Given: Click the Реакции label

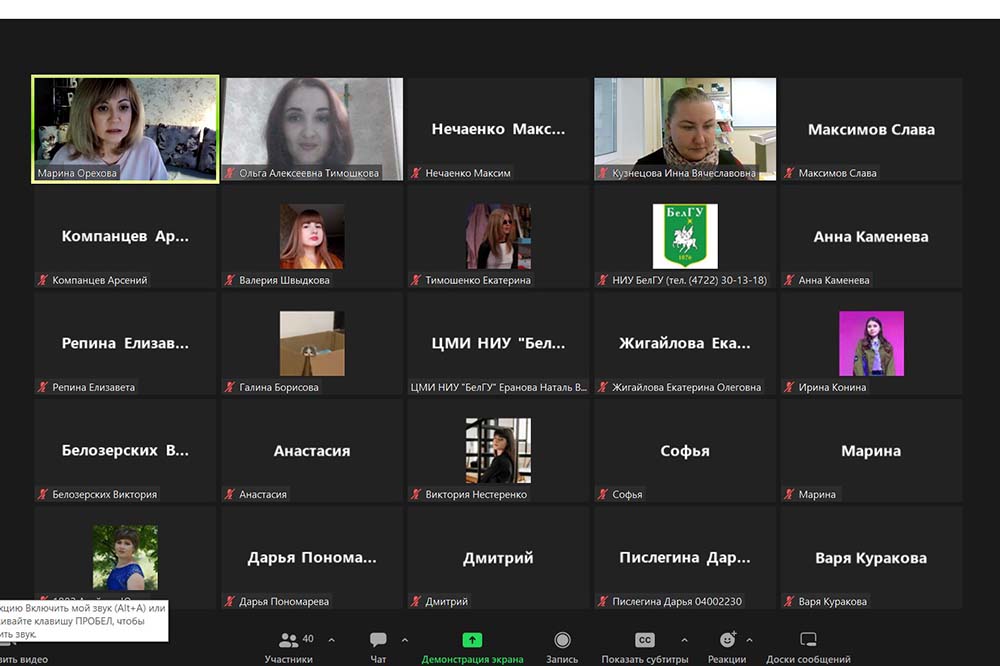Looking at the screenshot, I should point(726,659).
